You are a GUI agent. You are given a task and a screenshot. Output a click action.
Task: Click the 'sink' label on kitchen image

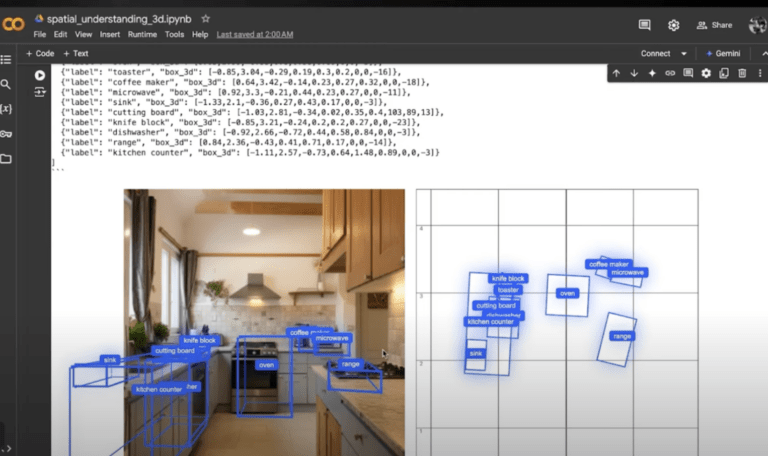pyautogui.click(x=110, y=360)
